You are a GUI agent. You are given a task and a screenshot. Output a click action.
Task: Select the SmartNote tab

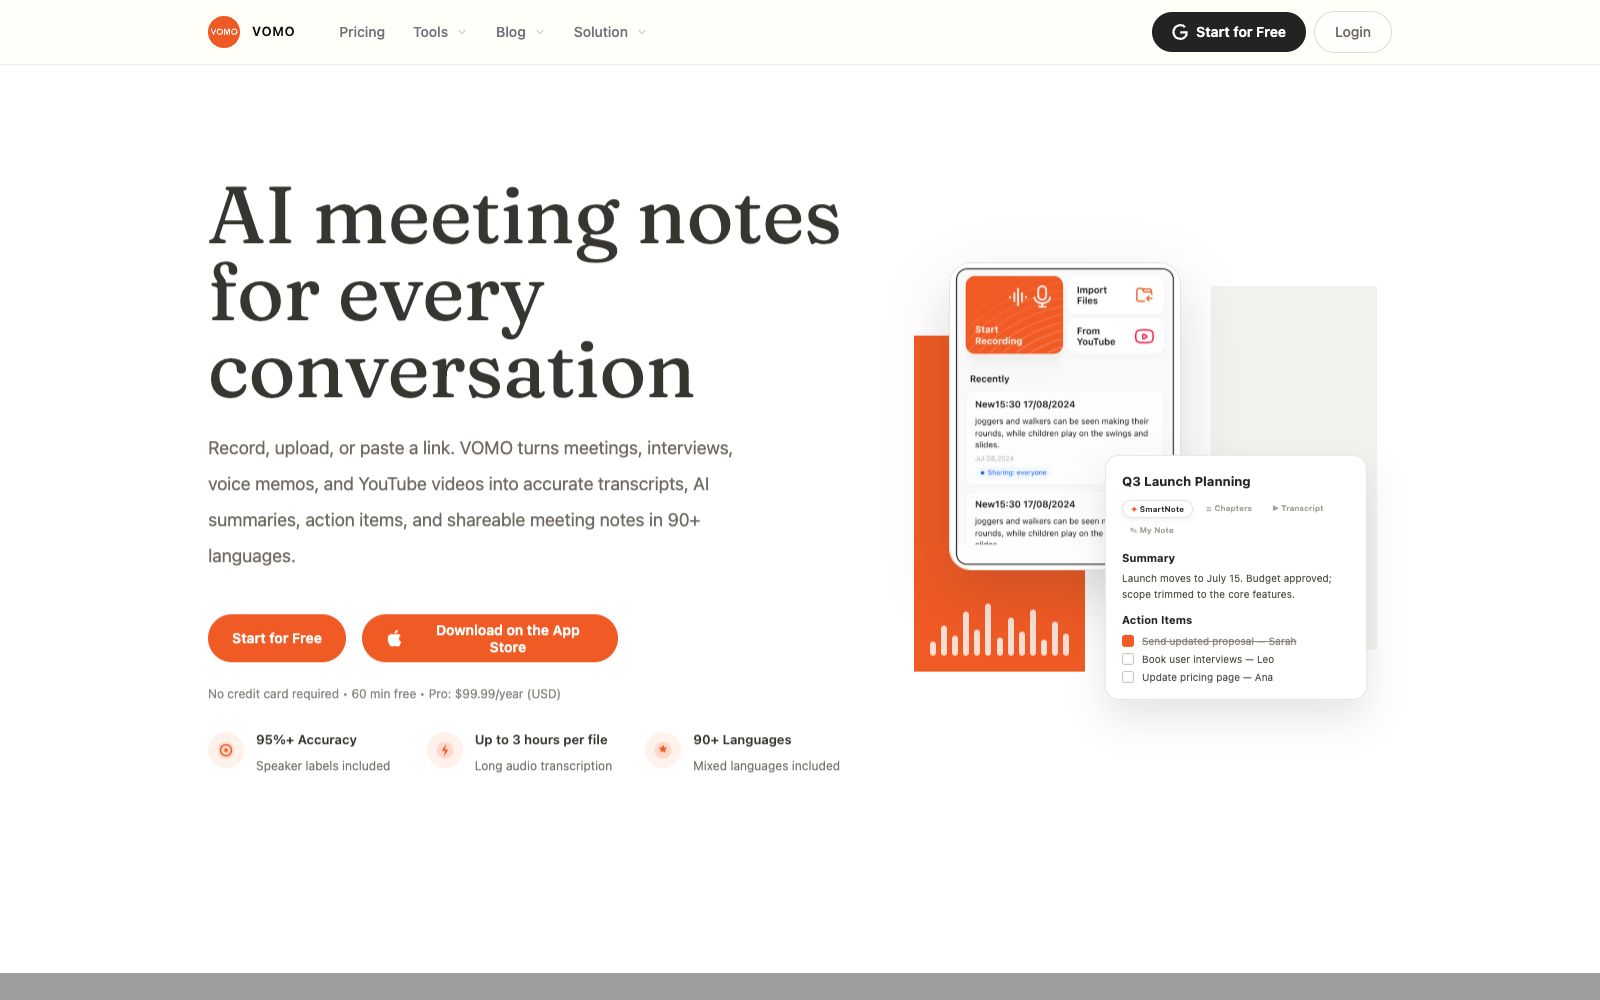pos(1157,509)
